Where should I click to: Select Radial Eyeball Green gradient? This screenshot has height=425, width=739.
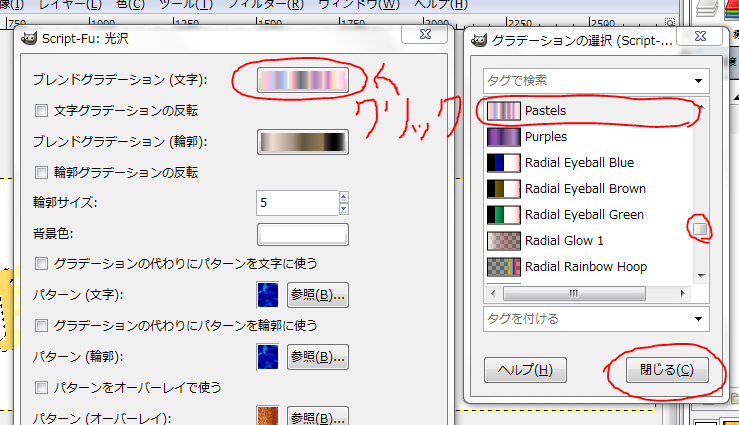(589, 215)
